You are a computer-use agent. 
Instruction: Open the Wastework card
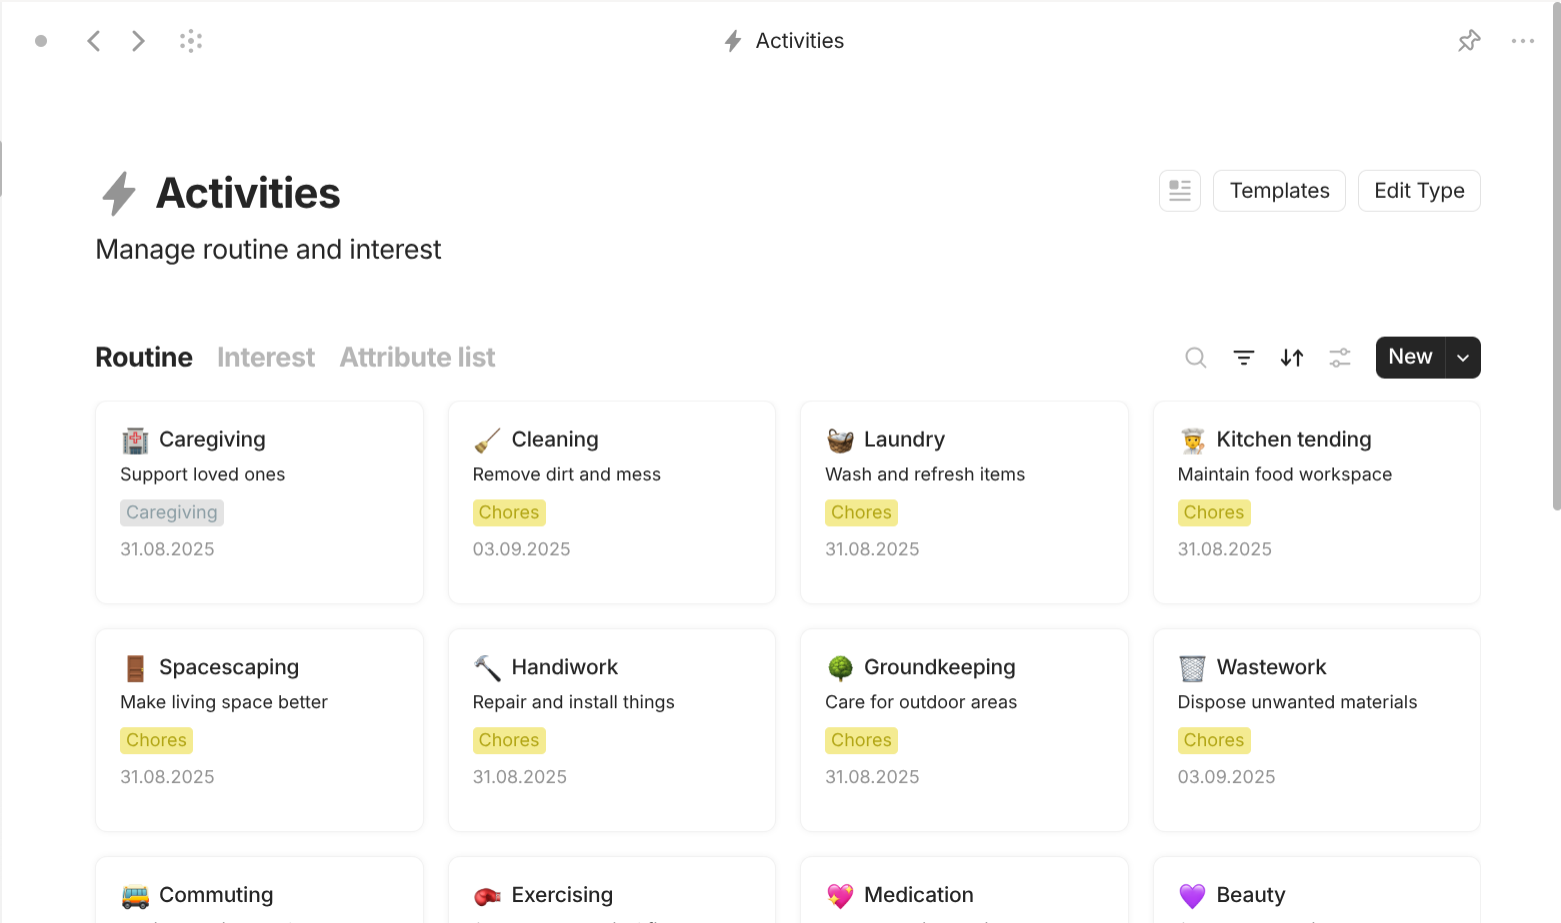pos(1316,730)
